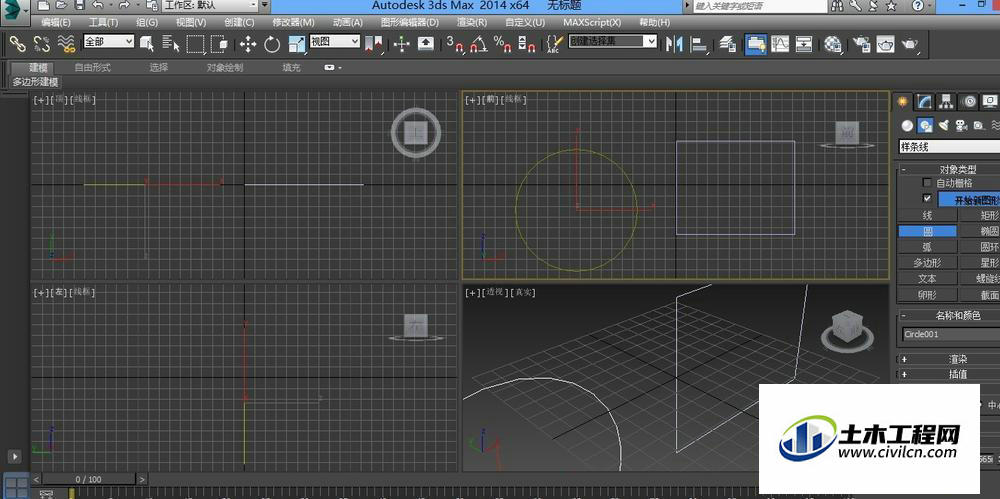This screenshot has width=1000, height=499.
Task: Open the 工作区: 默认 workspace dropdown
Action: (x=210, y=6)
